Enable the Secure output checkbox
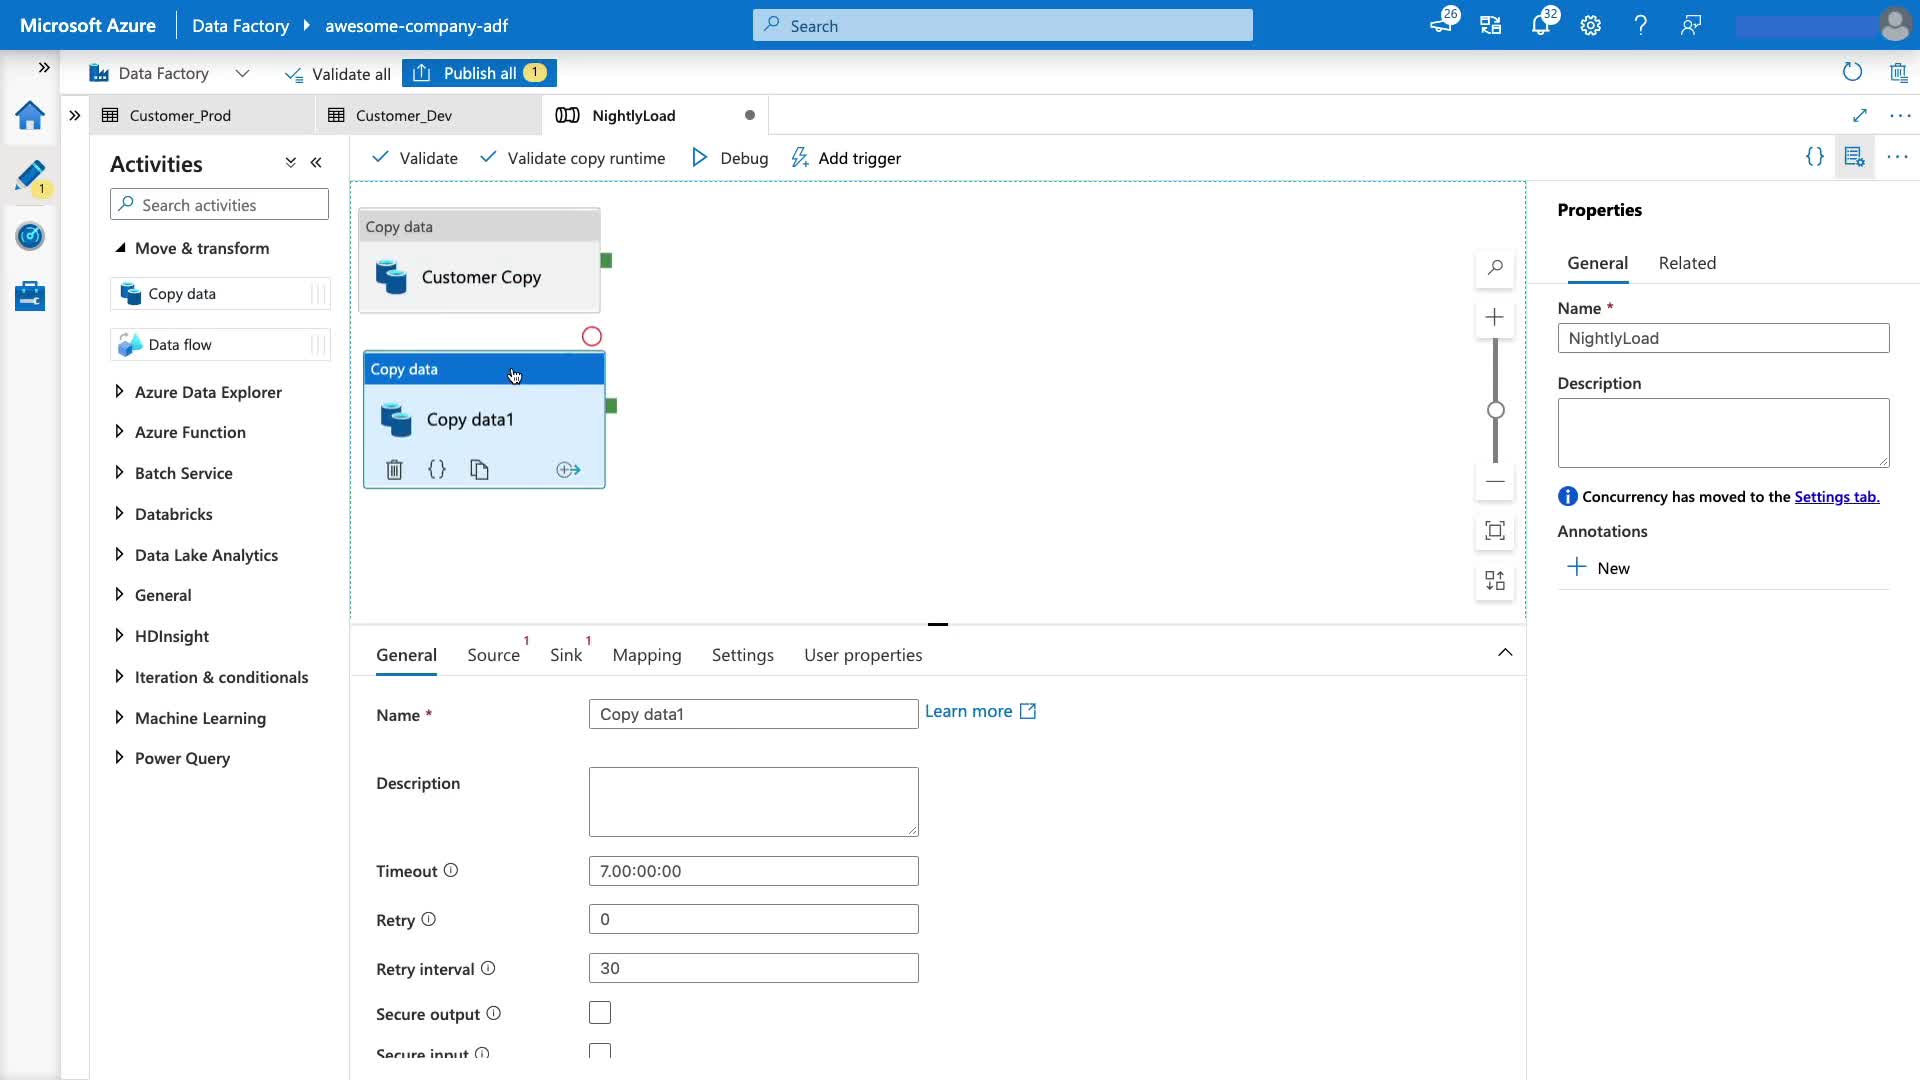The image size is (1920, 1080). click(600, 1013)
